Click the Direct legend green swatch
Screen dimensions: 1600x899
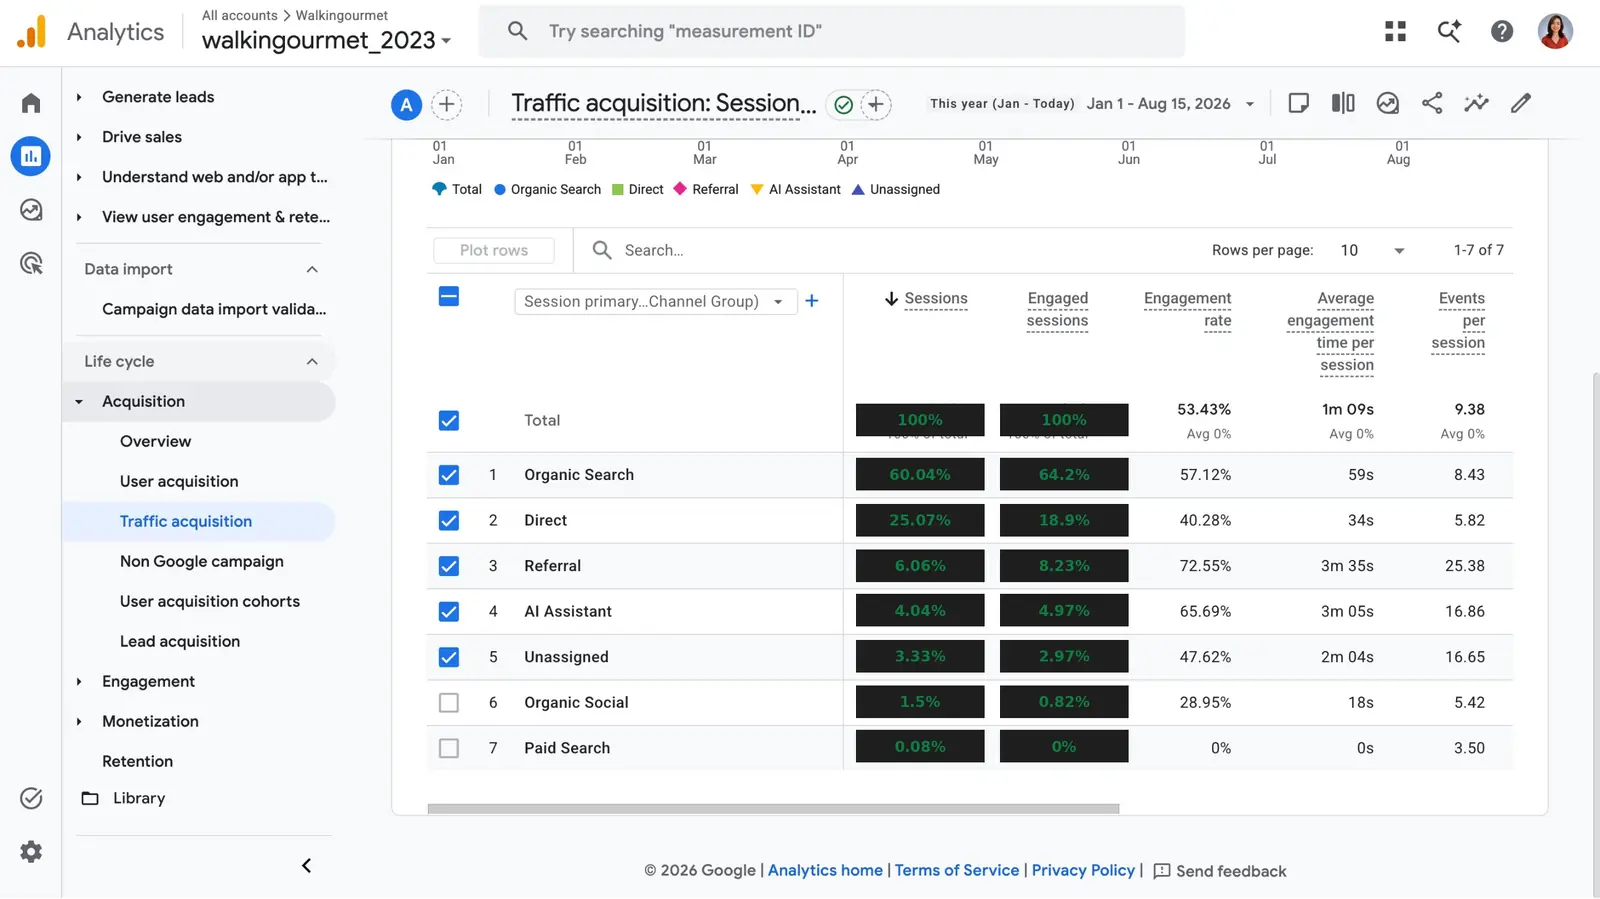[618, 189]
